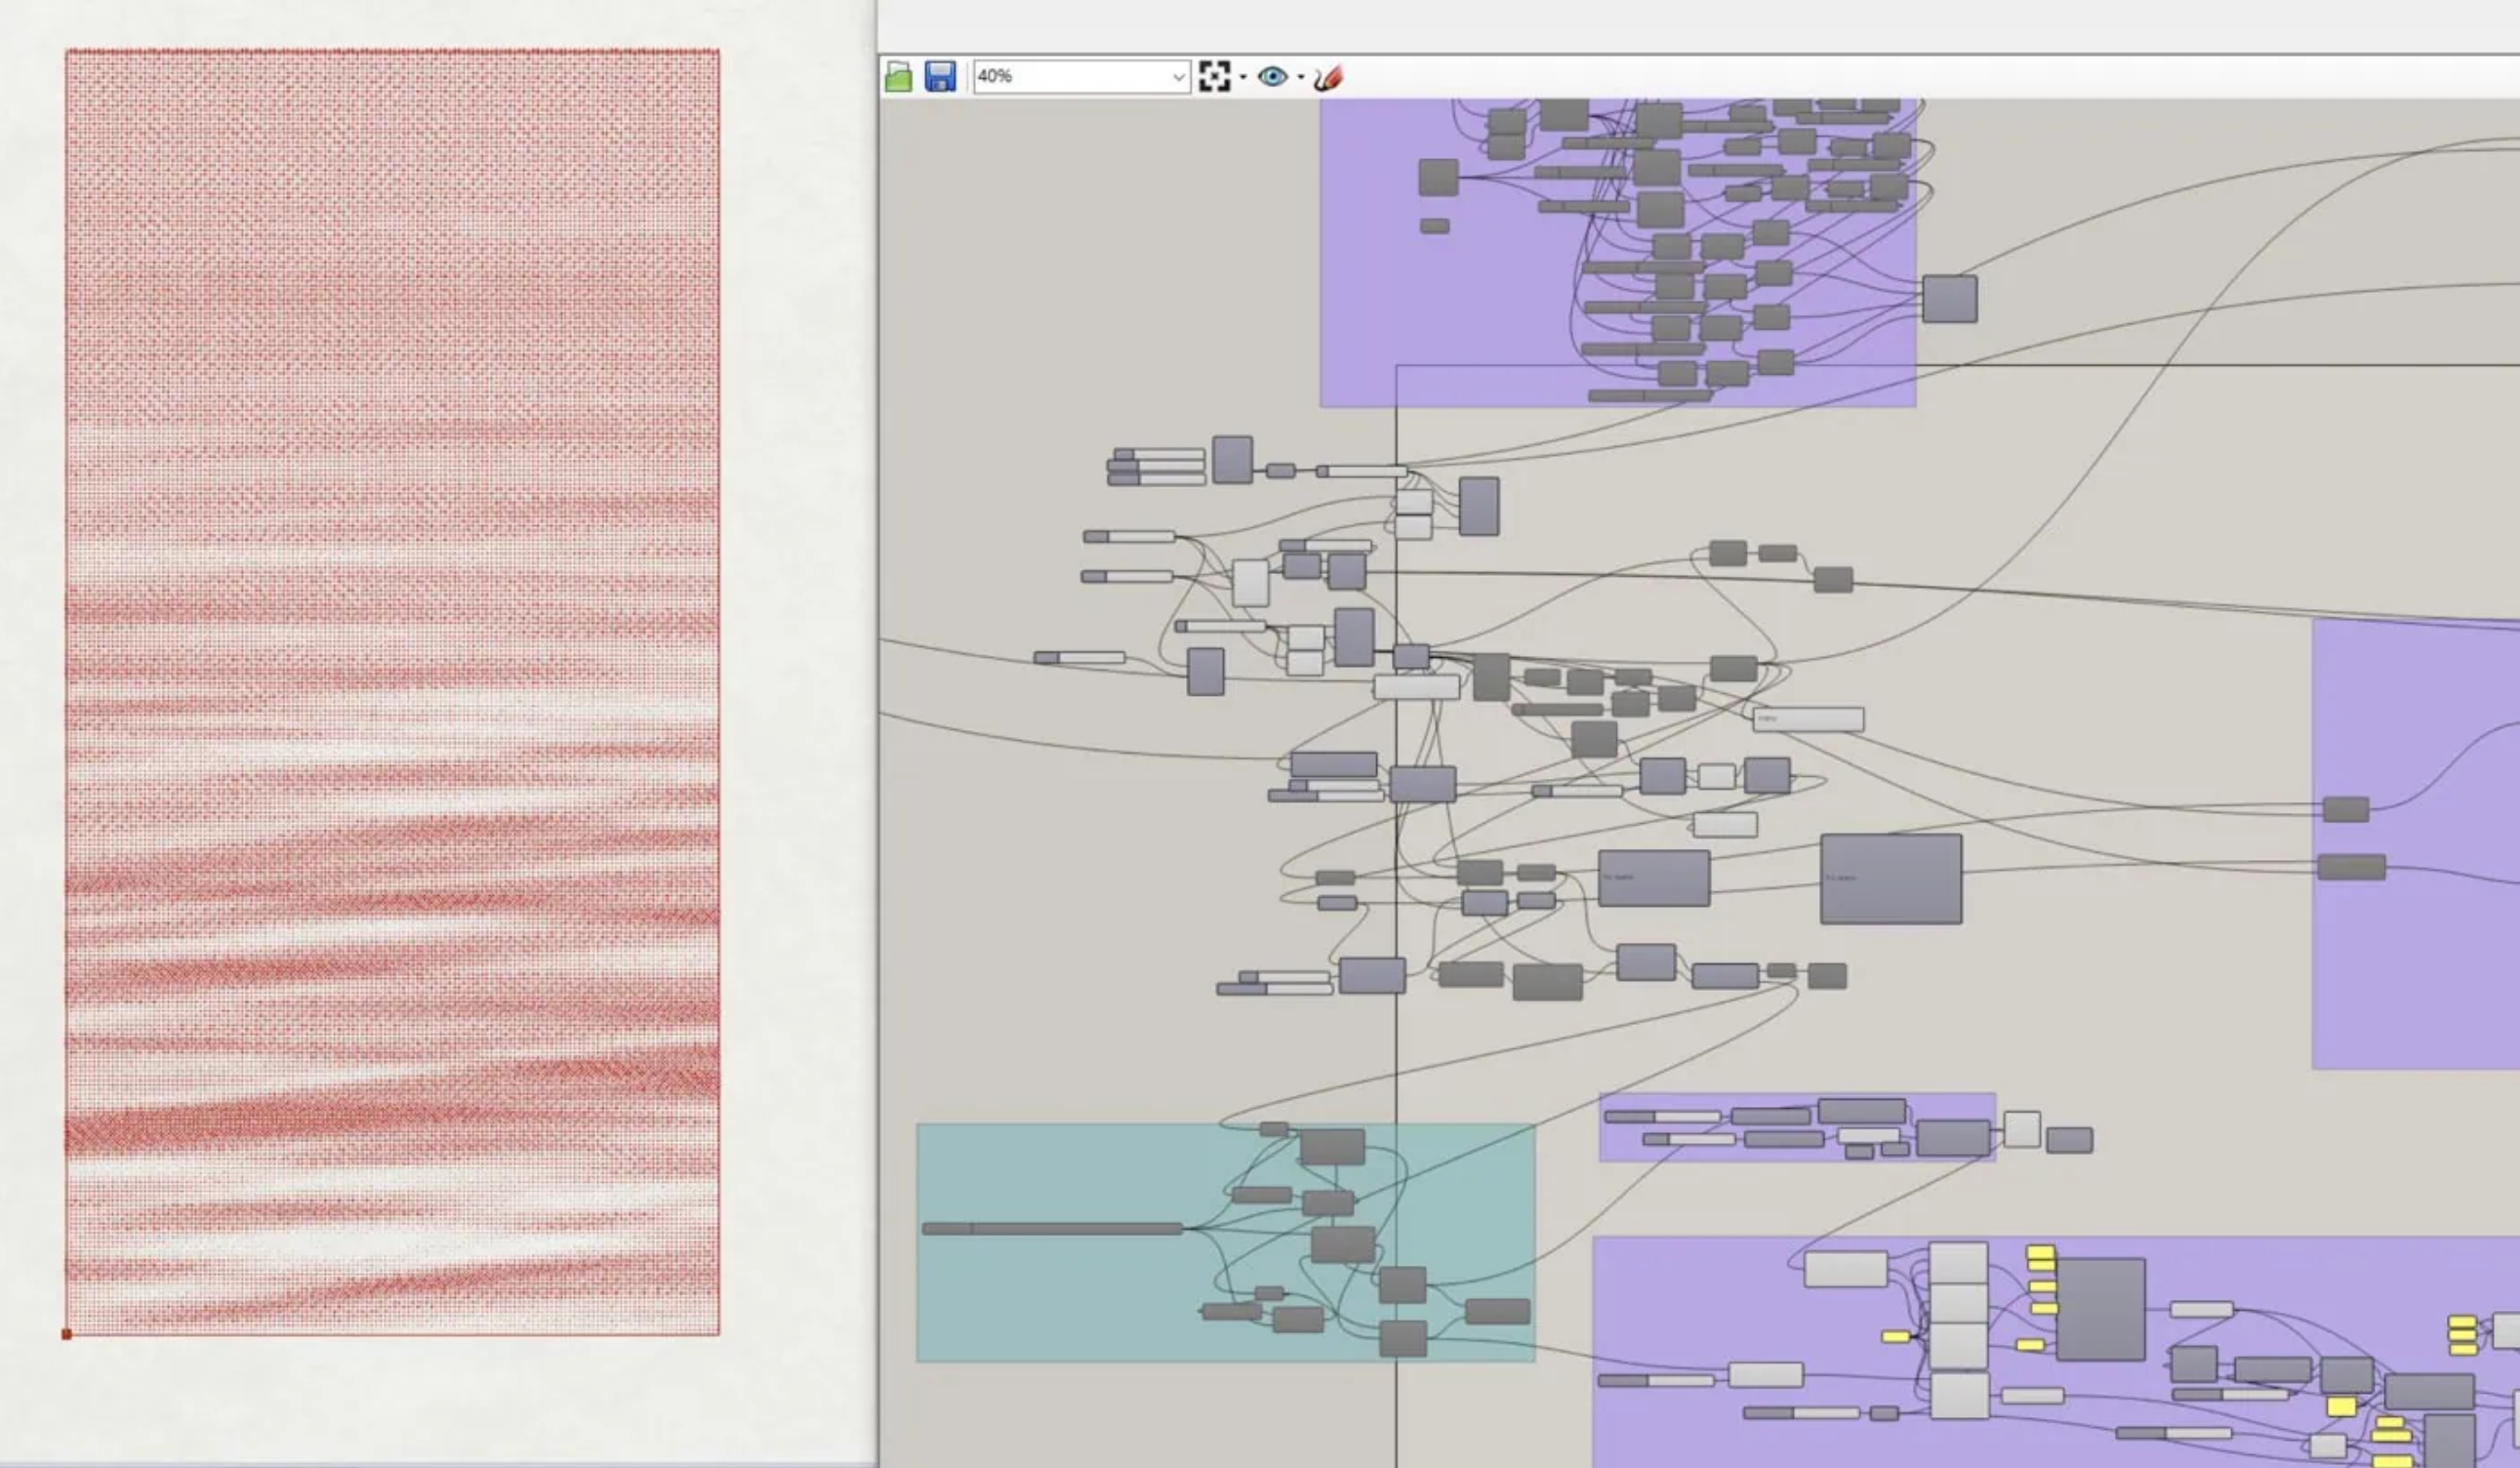Screen dimensions: 2520x1468
Task: Open dropdown arrow beside the eye icon
Action: point(1300,77)
